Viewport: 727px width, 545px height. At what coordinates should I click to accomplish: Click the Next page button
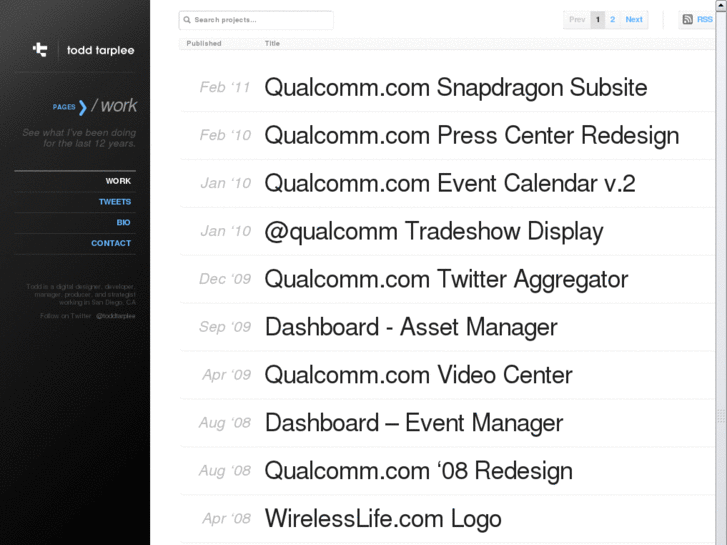tap(634, 19)
